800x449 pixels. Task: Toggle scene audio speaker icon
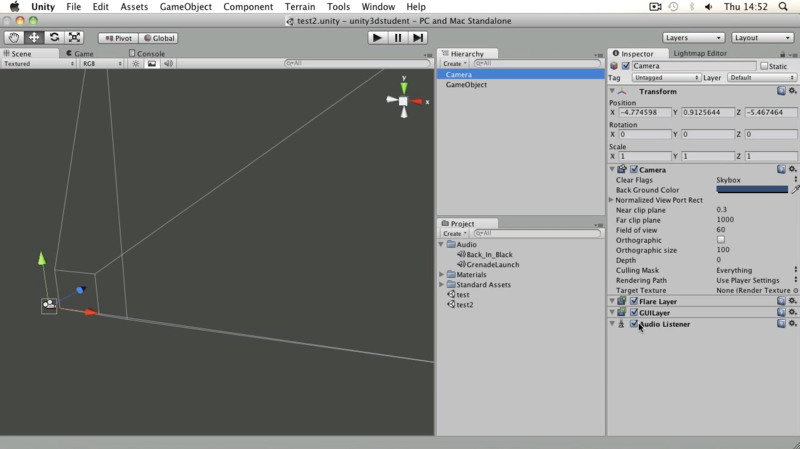(168, 64)
